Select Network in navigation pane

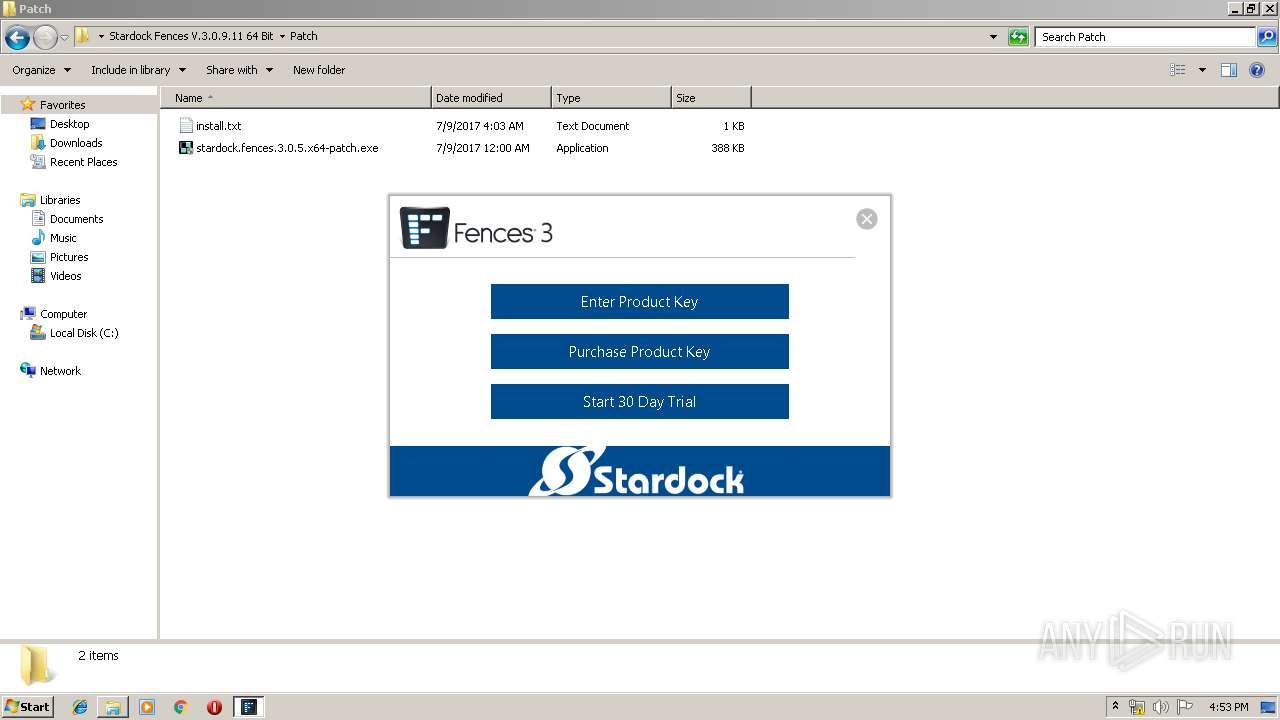(x=60, y=371)
